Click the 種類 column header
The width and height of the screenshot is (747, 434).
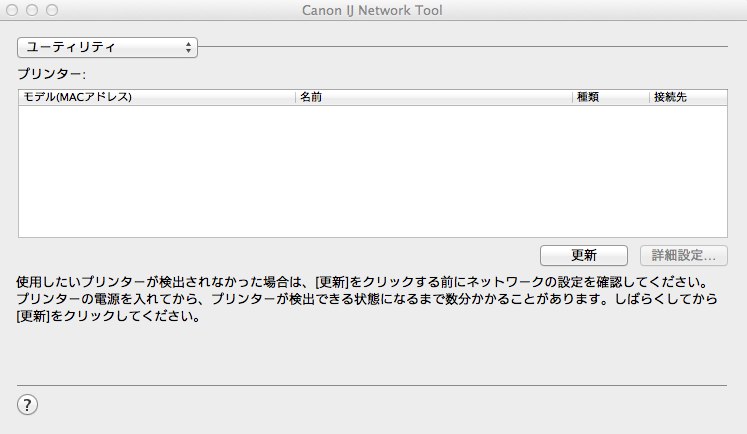(x=610, y=97)
